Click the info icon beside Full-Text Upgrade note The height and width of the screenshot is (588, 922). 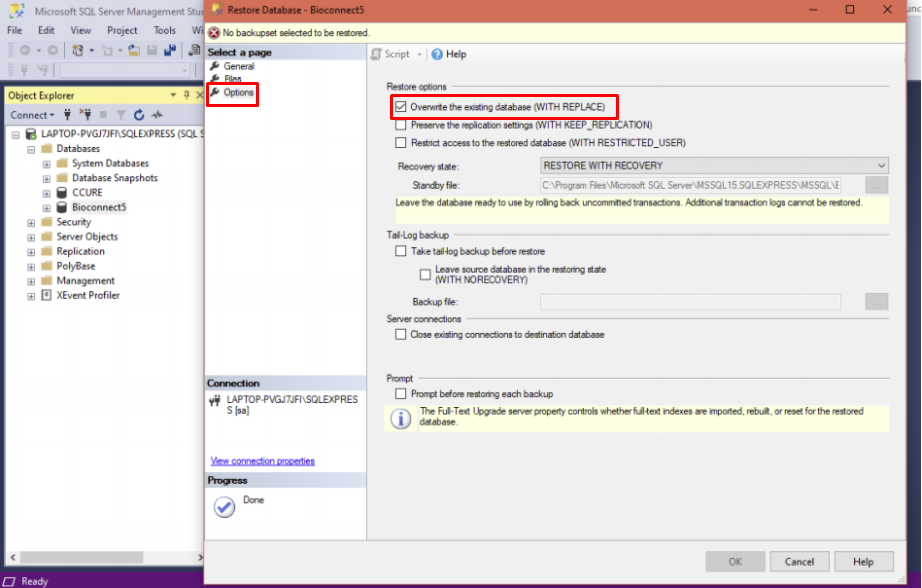point(401,419)
